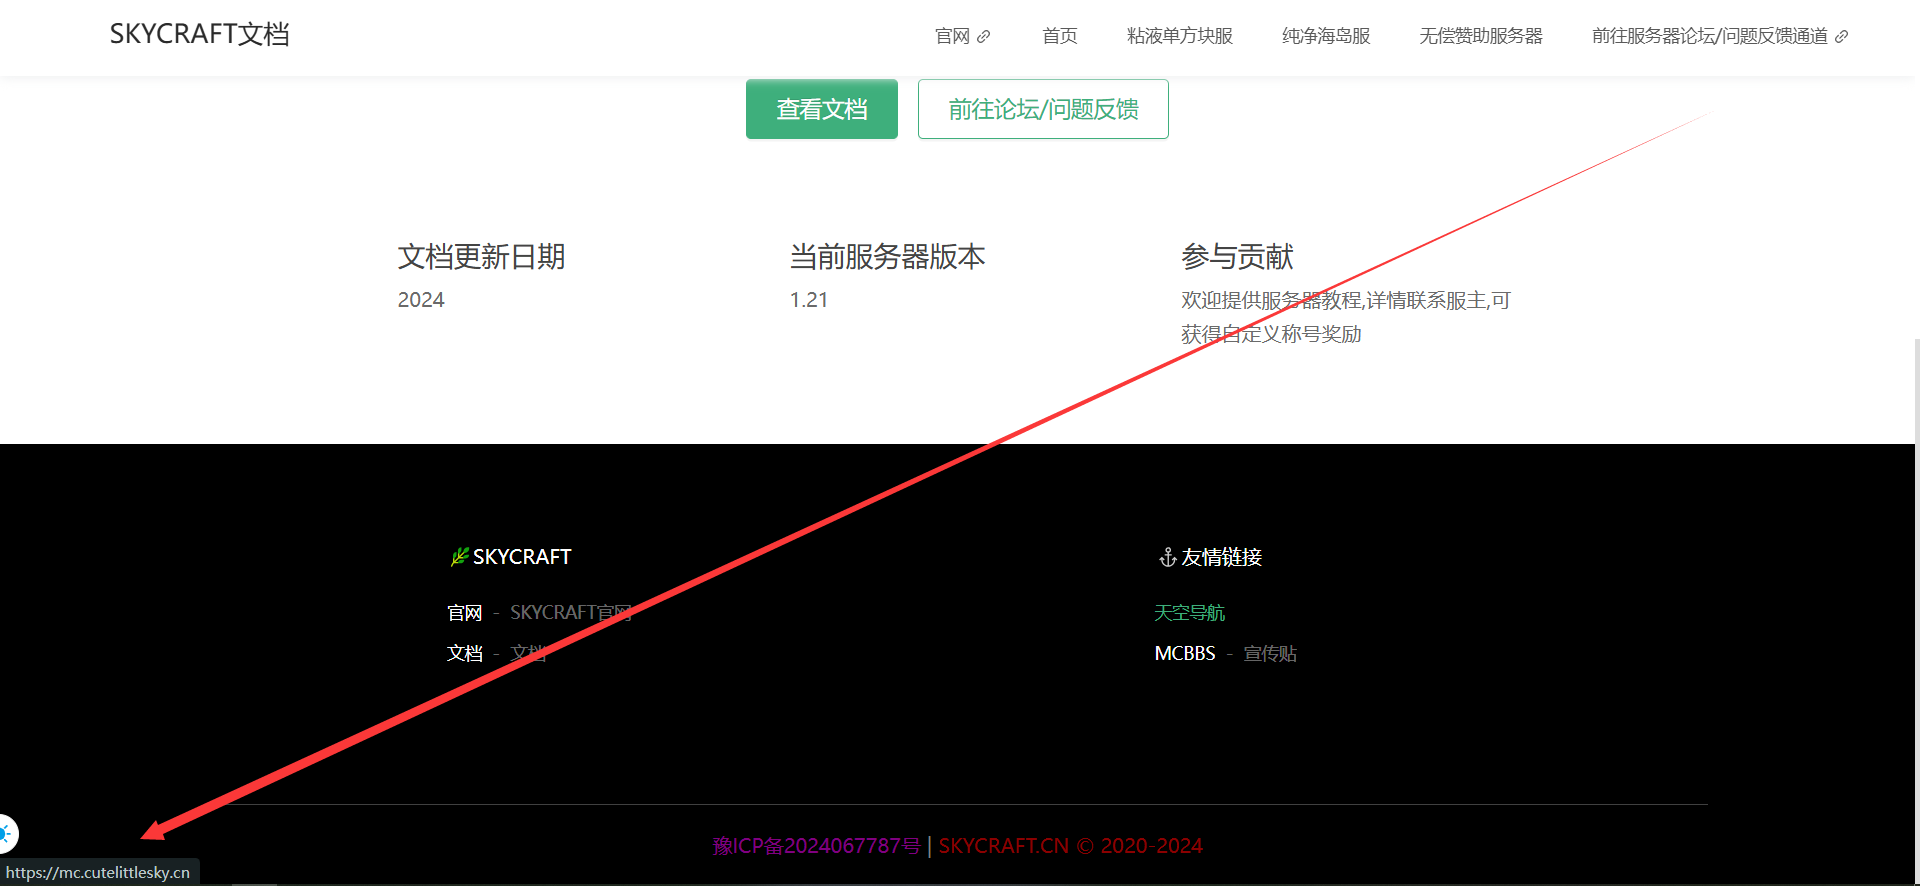This screenshot has height=886, width=1920.
Task: Click the 2024 update date value
Action: [x=421, y=300]
